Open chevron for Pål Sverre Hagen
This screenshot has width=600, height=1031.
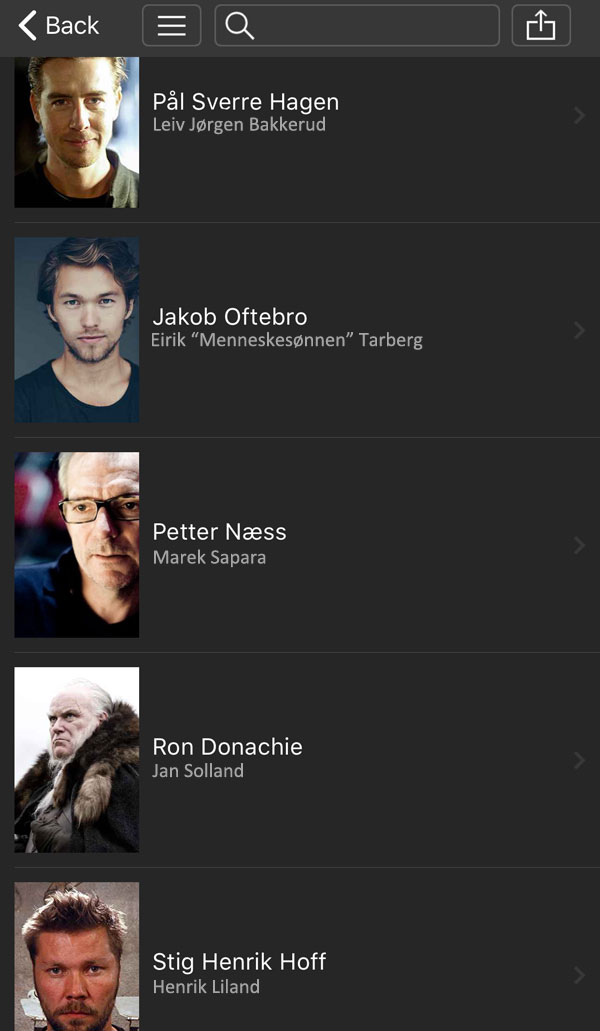coord(579,116)
